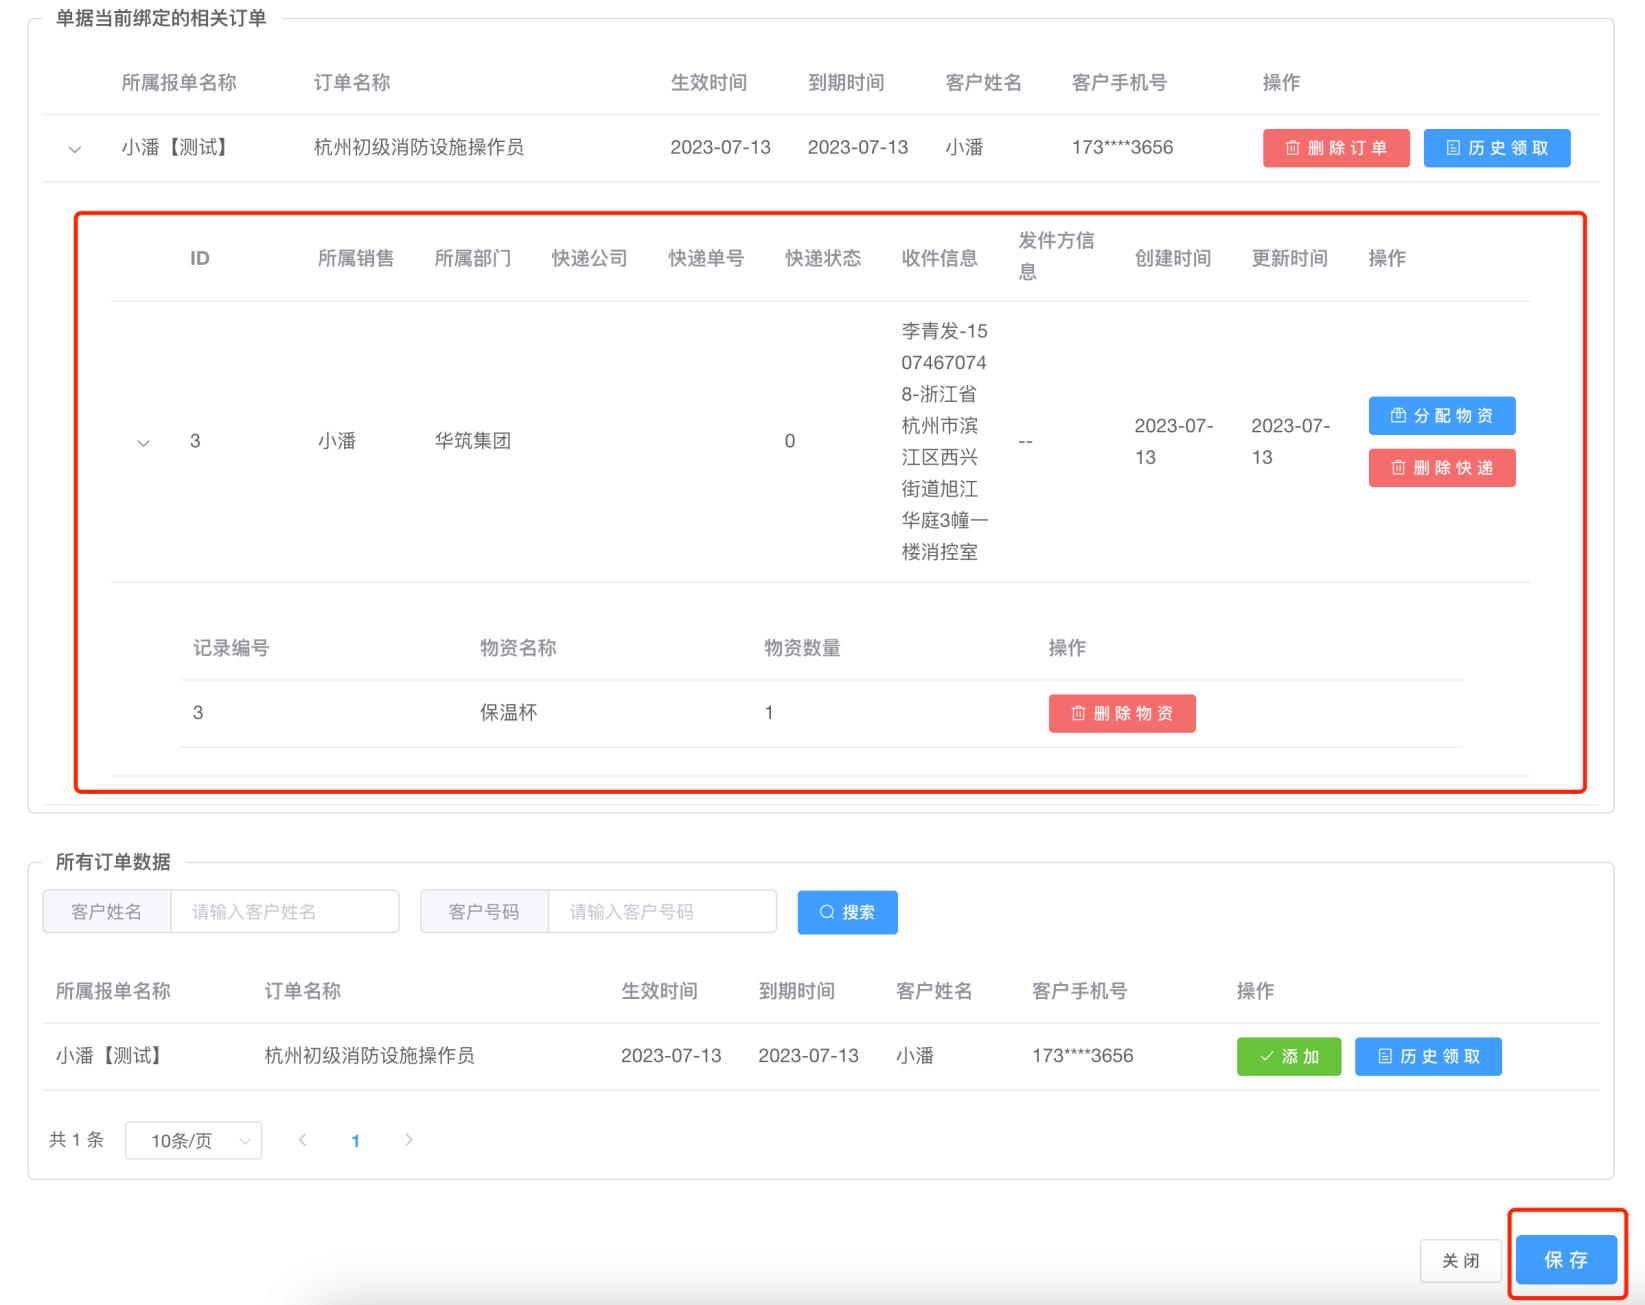Go to the previous page arrow

tap(303, 1140)
